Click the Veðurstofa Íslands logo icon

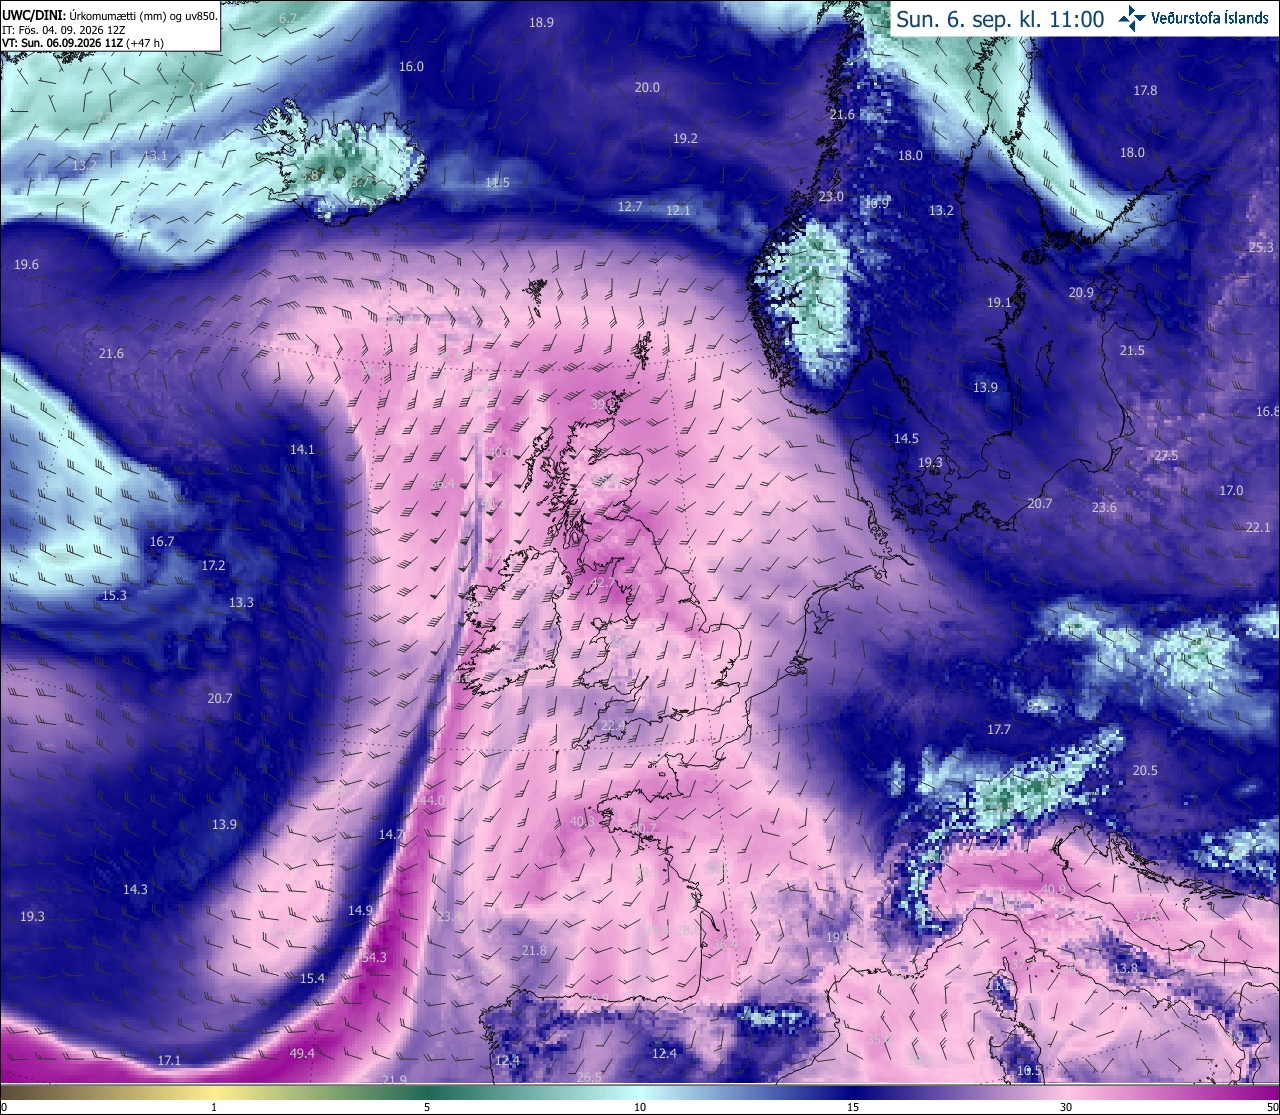pos(1133,18)
